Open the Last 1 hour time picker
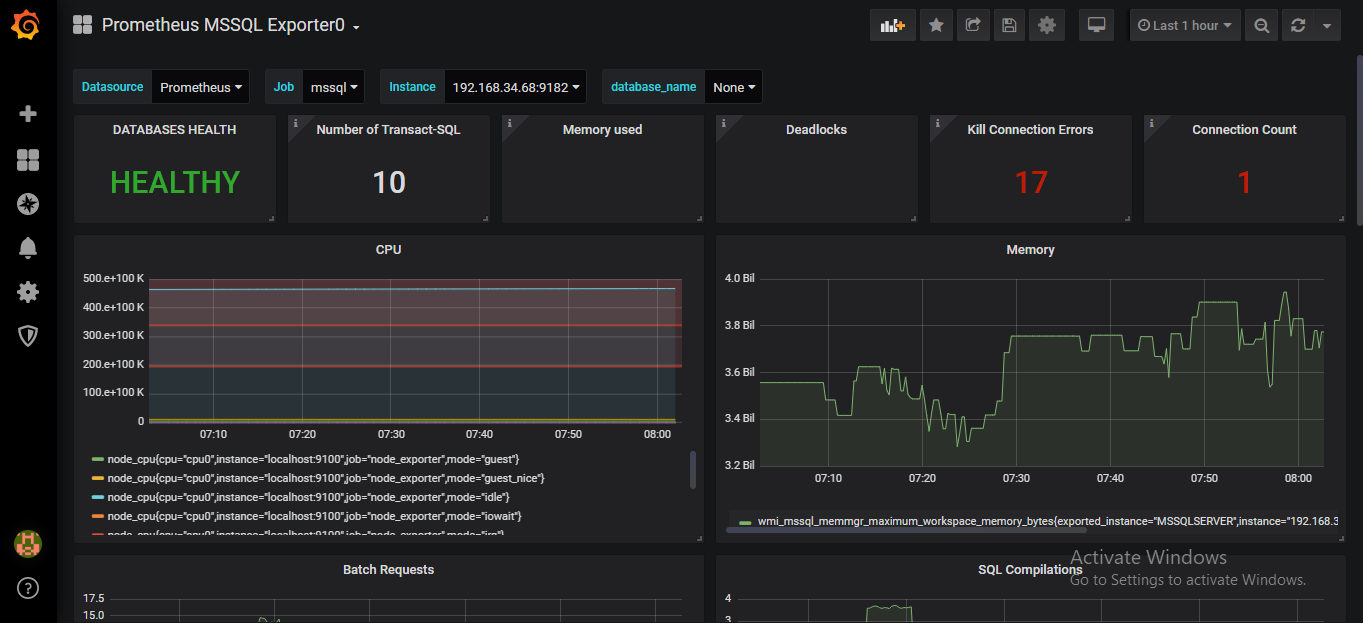Viewport: 1363px width, 623px height. pyautogui.click(x=1186, y=26)
